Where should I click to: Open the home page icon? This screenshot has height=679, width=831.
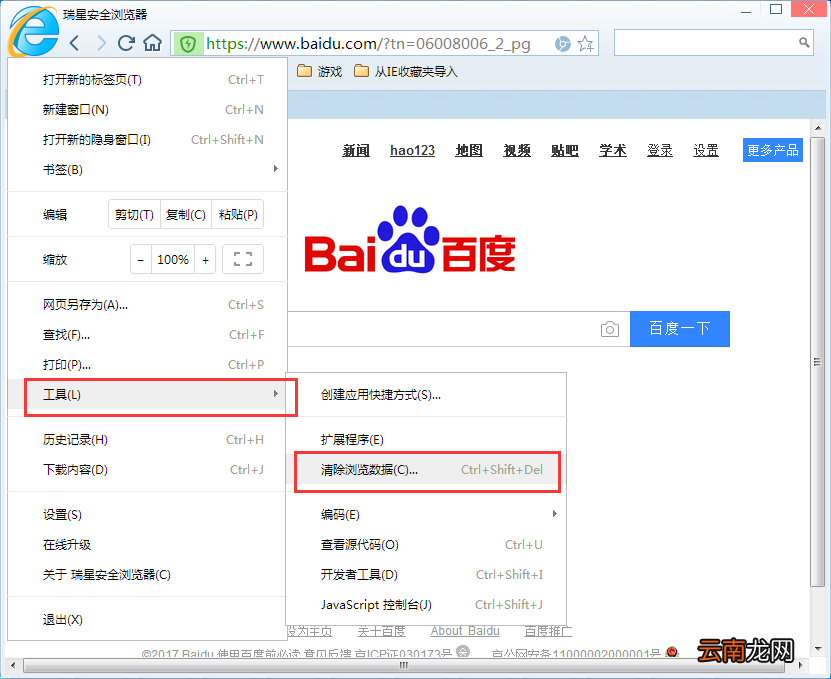(153, 43)
